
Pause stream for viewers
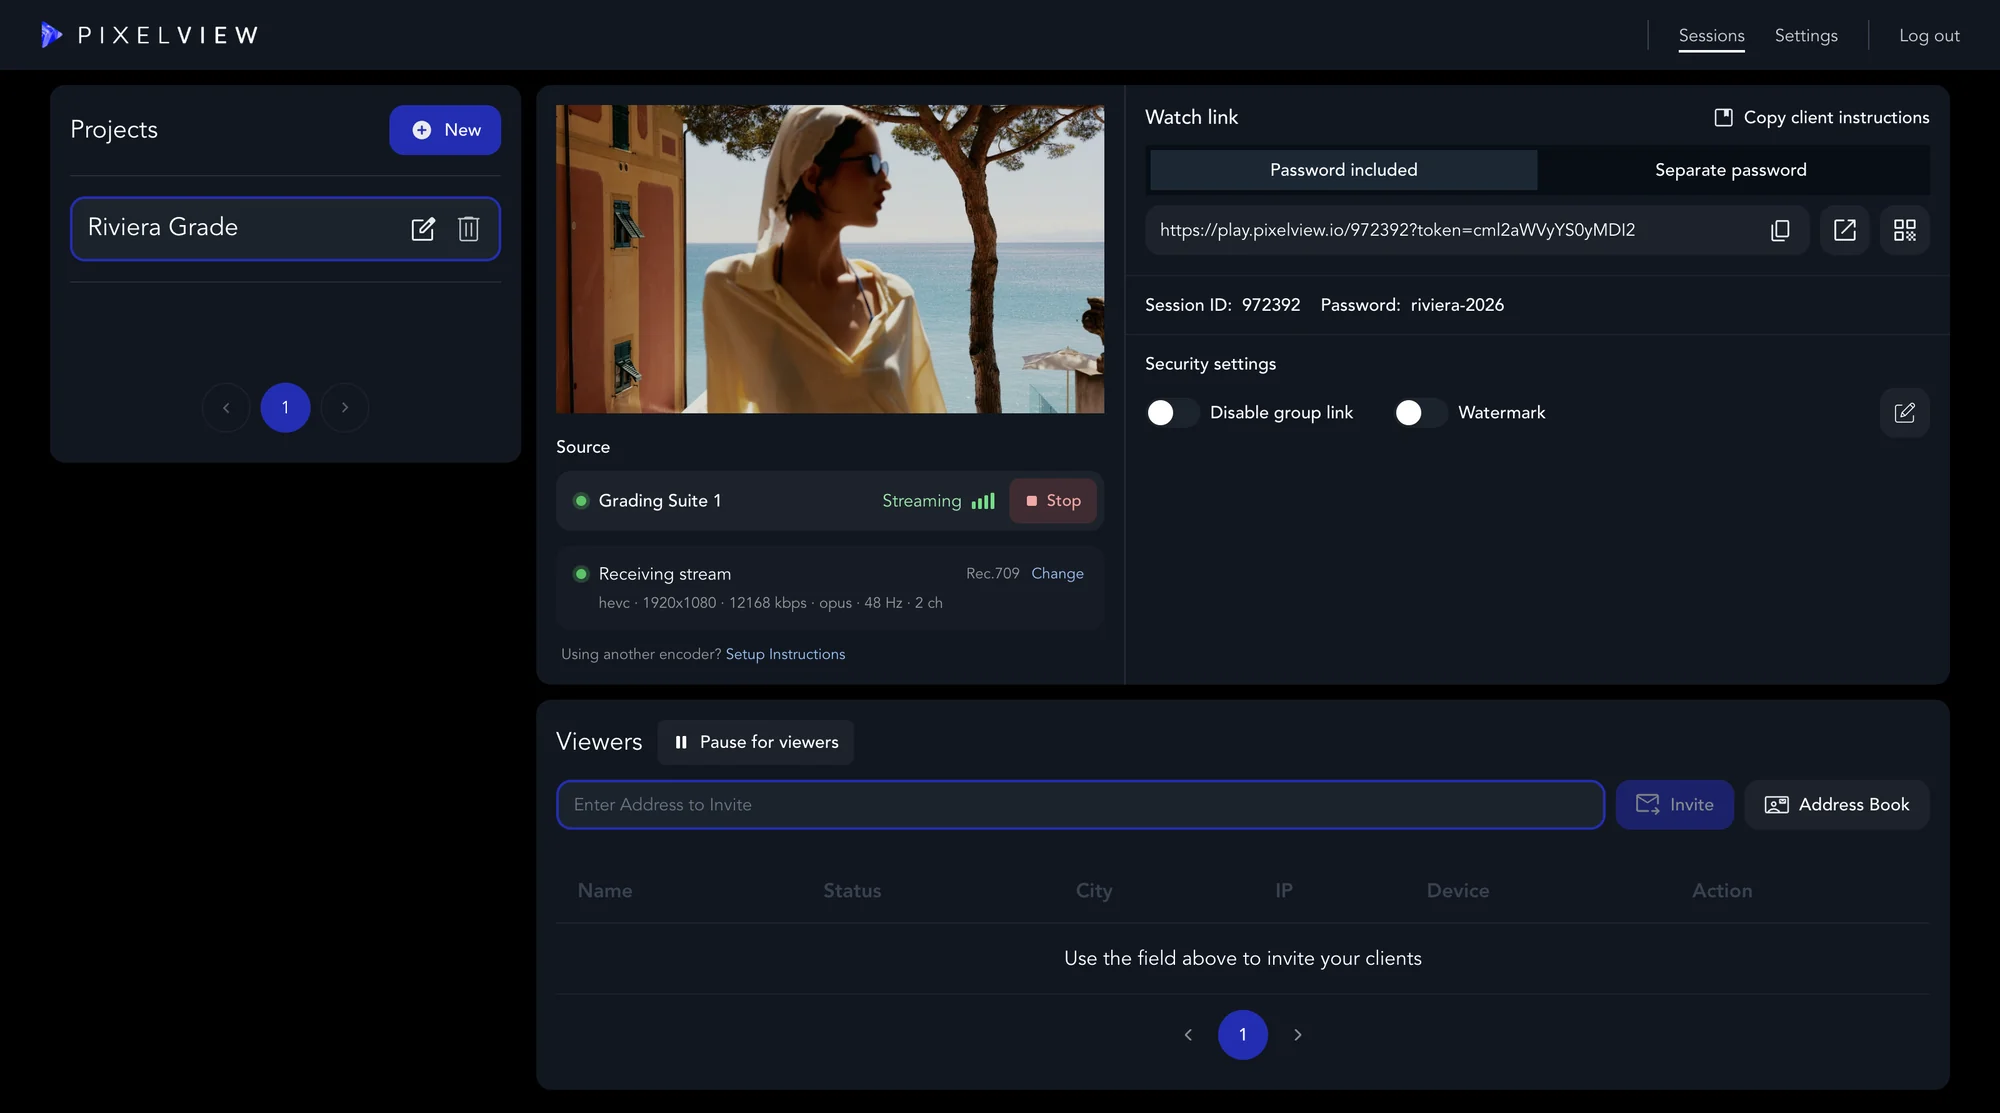(x=755, y=742)
